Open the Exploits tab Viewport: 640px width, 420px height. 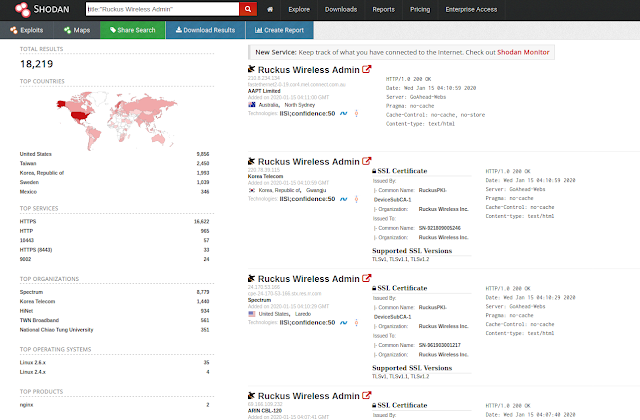[x=26, y=30]
